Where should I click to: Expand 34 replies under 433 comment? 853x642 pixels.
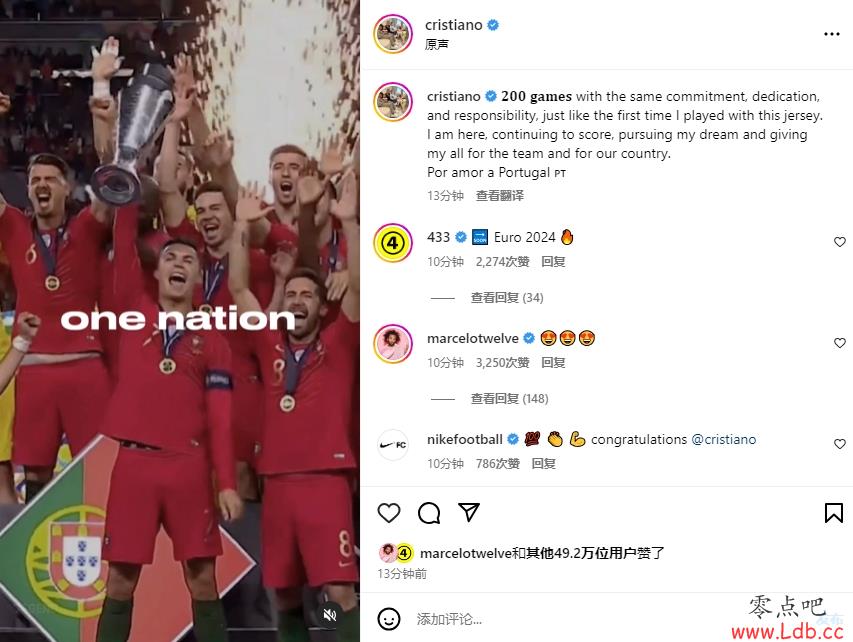pyautogui.click(x=506, y=298)
